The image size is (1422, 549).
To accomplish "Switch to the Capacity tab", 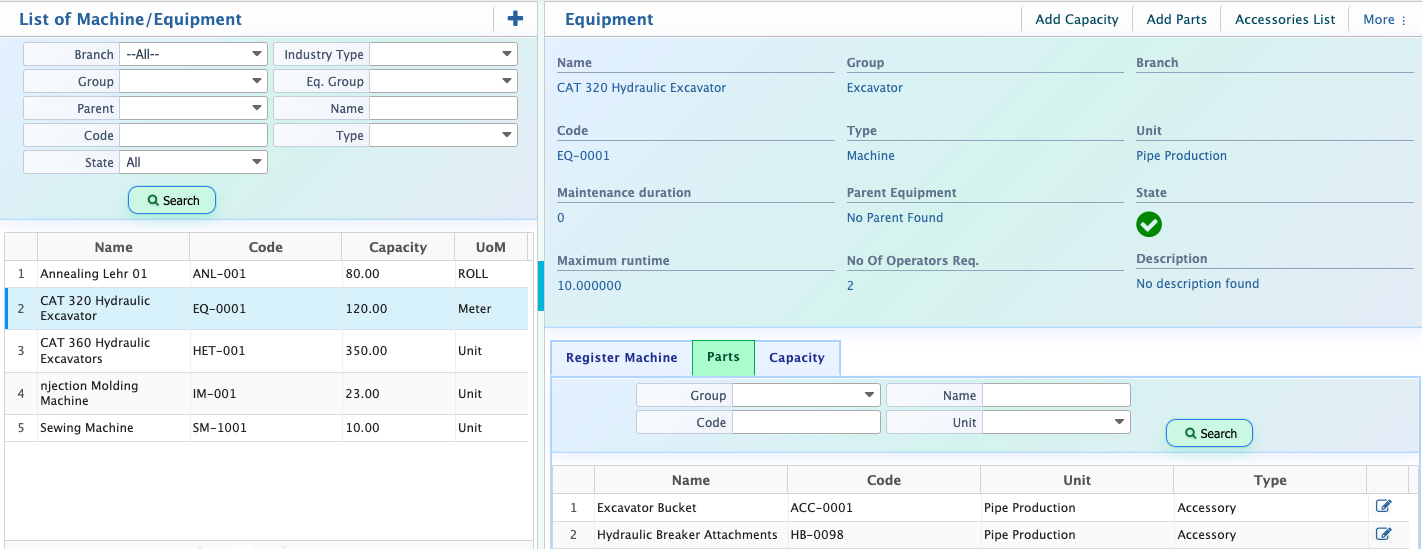I will click(x=797, y=357).
